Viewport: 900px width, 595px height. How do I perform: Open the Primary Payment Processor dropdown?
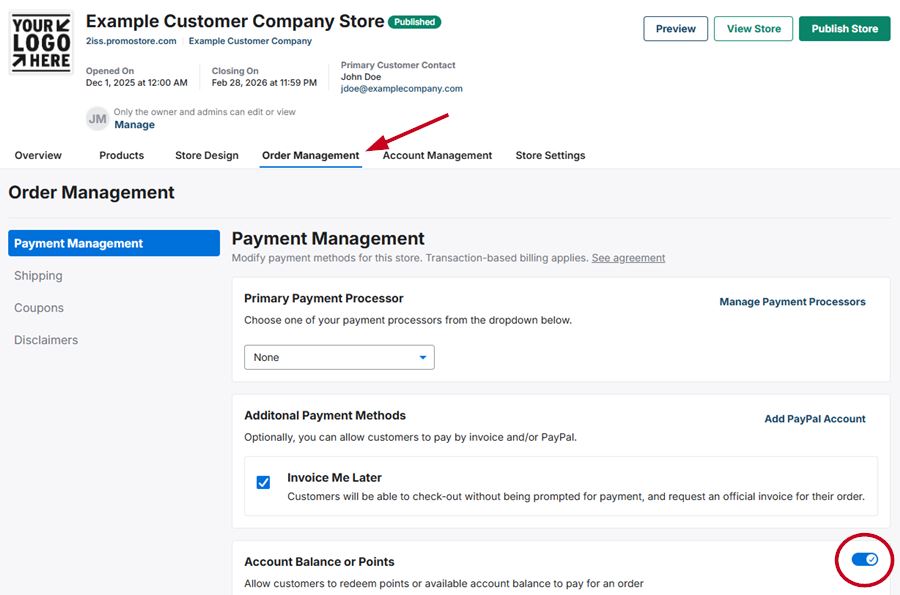[x=339, y=357]
